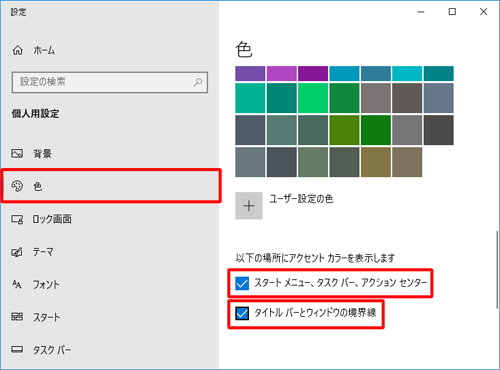The height and width of the screenshot is (370, 500).
Task: Click the lock screen icon beside ロック画面
Action: (17, 219)
